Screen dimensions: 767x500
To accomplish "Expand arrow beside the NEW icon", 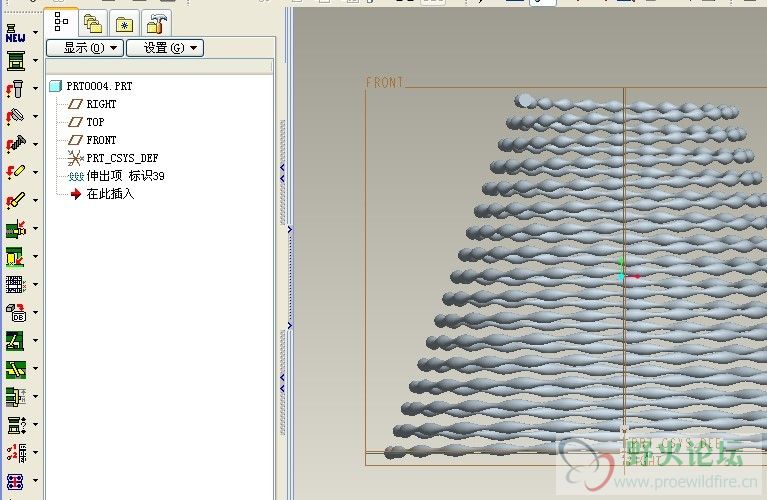I will pyautogui.click(x=35, y=33).
